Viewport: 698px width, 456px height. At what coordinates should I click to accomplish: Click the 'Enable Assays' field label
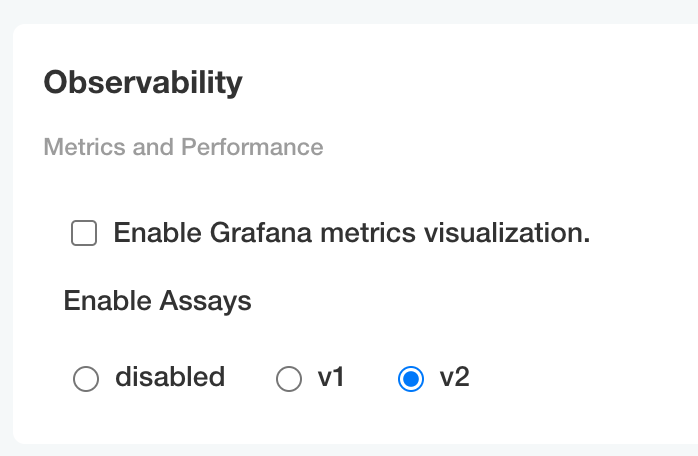click(x=157, y=301)
